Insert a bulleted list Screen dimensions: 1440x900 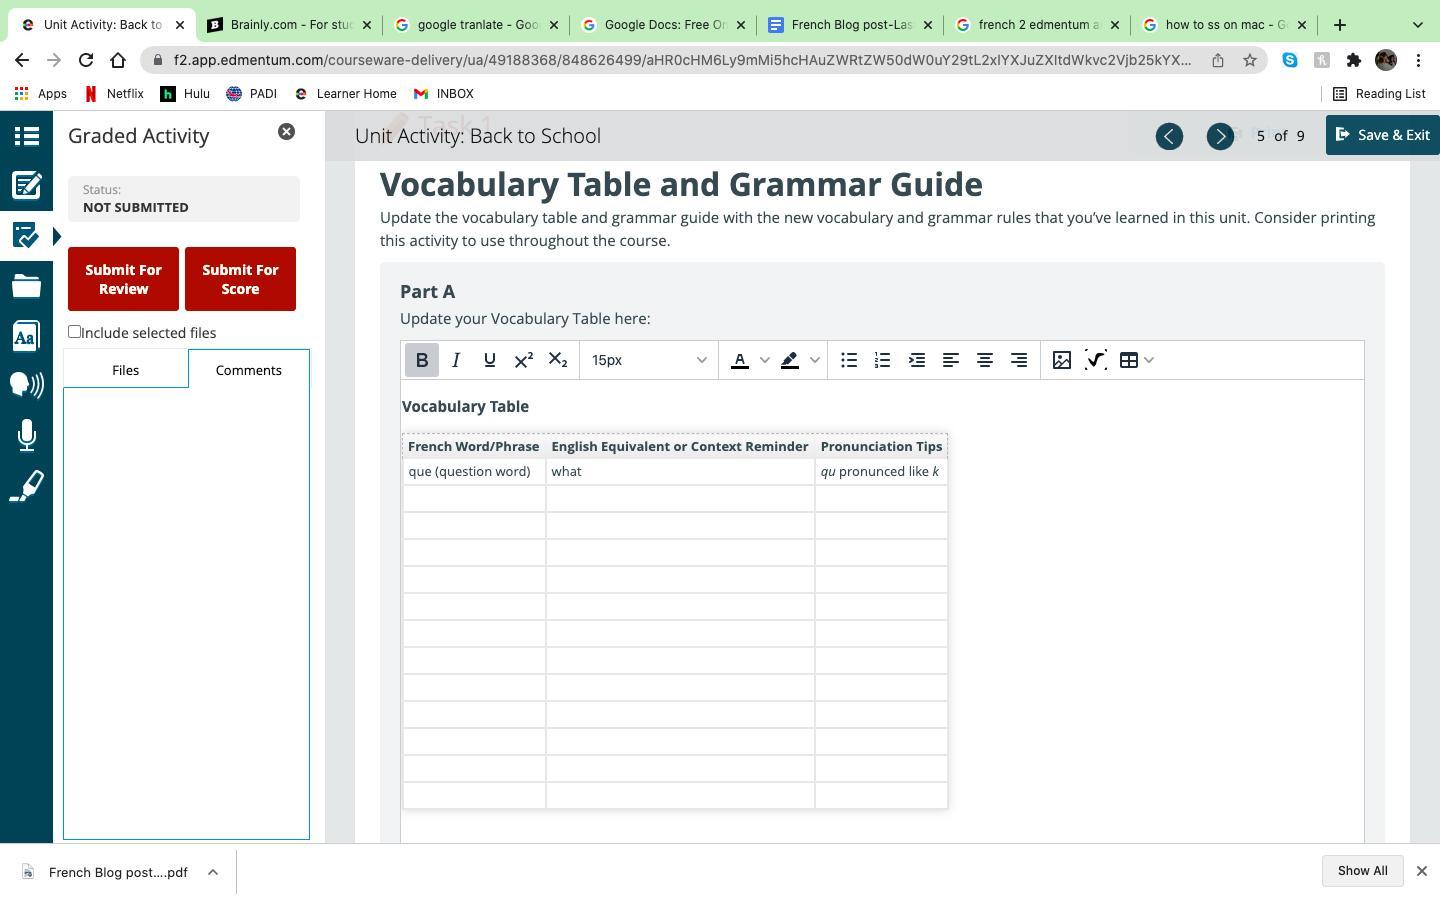click(849, 360)
